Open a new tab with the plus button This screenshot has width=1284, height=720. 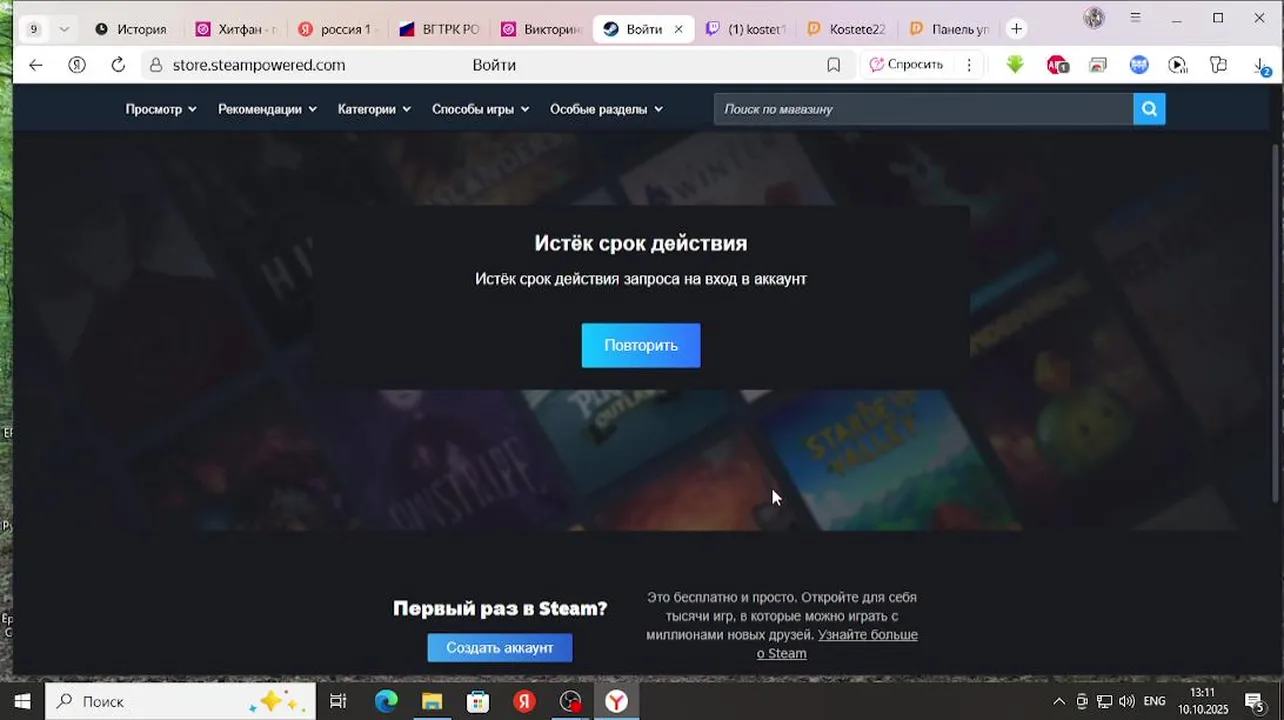pyautogui.click(x=1016, y=29)
